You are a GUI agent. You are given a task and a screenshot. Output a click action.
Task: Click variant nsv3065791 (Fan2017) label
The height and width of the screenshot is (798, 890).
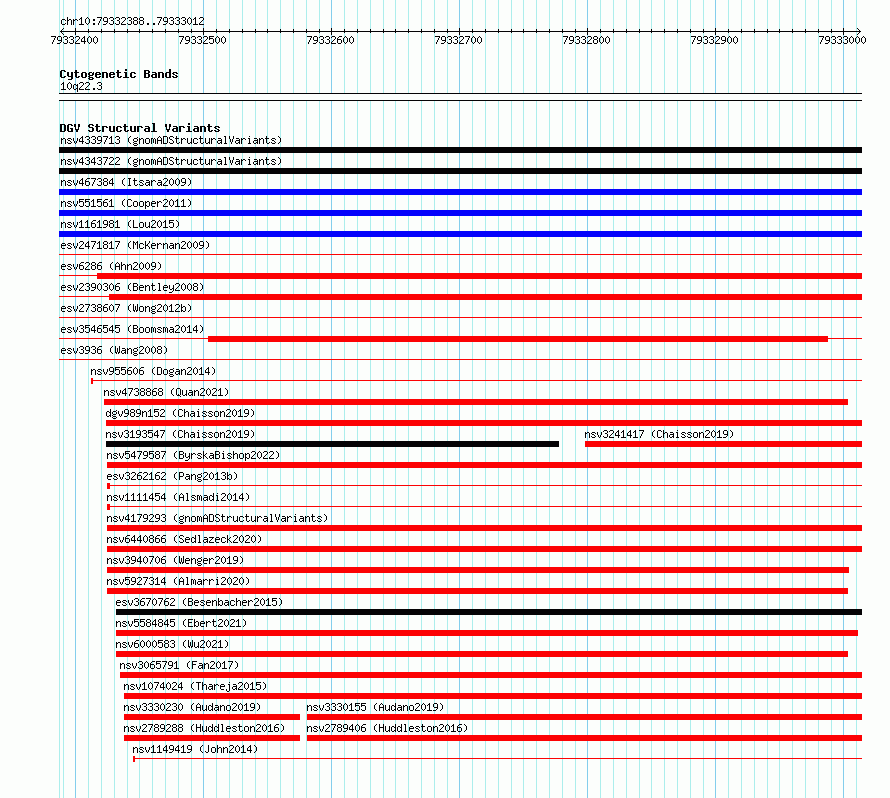coord(179,665)
